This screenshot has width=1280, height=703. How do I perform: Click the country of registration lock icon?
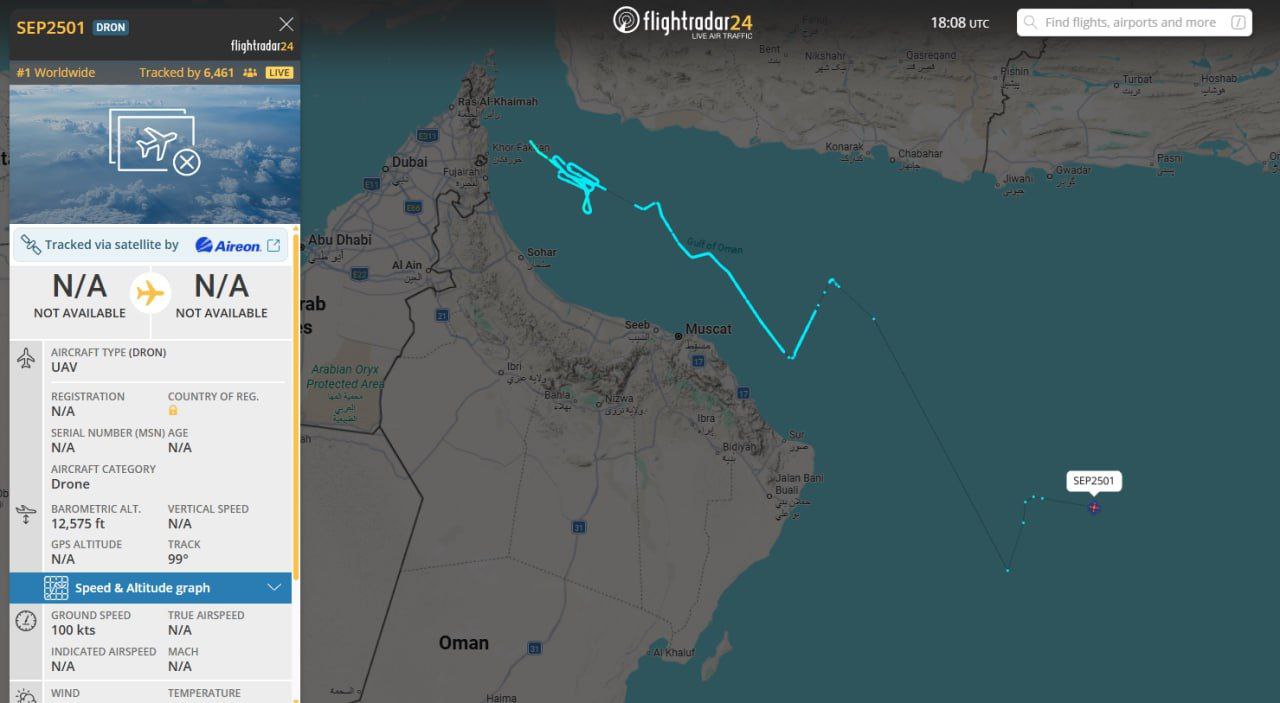tap(173, 411)
